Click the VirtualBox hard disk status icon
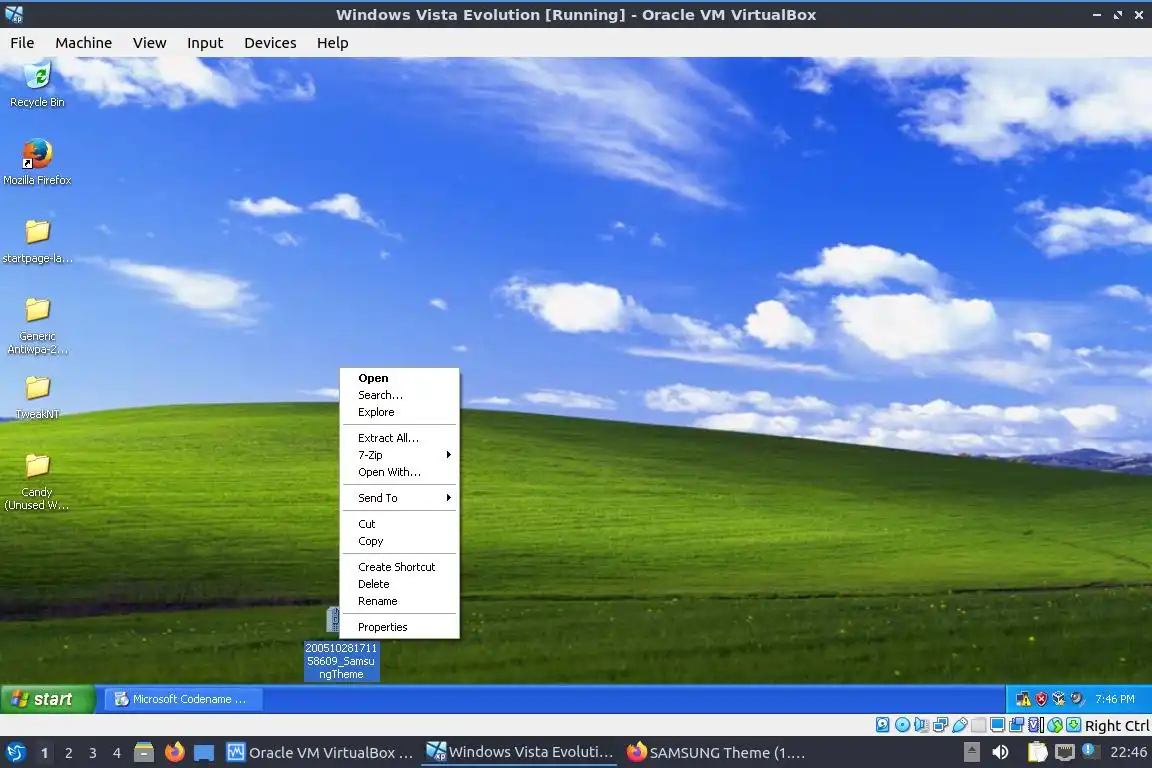Image resolution: width=1152 pixels, height=768 pixels. click(882, 725)
